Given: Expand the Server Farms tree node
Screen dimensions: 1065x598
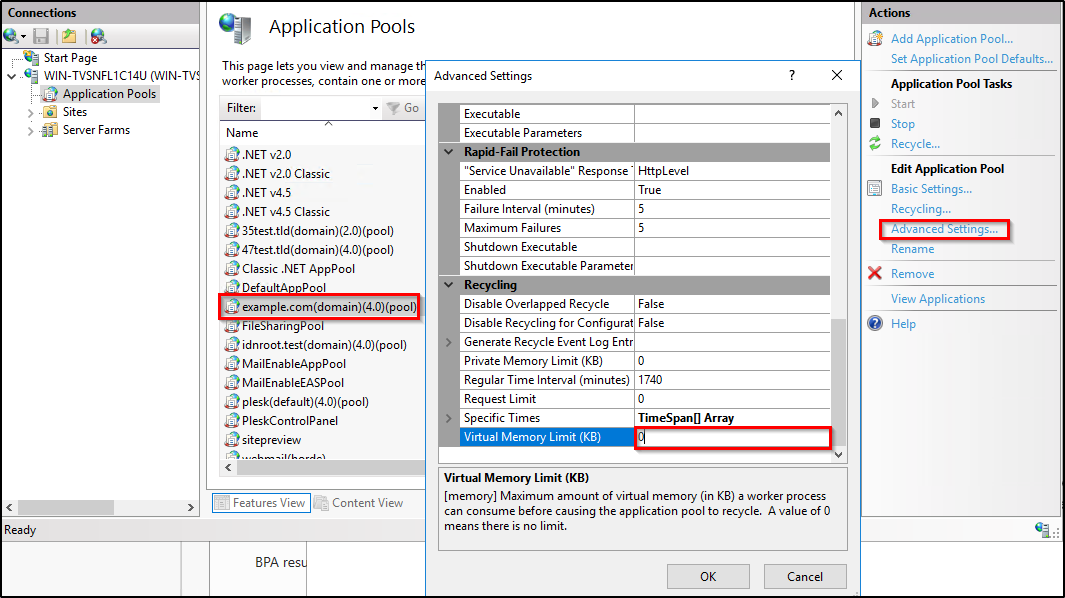Looking at the screenshot, I should click(x=29, y=131).
